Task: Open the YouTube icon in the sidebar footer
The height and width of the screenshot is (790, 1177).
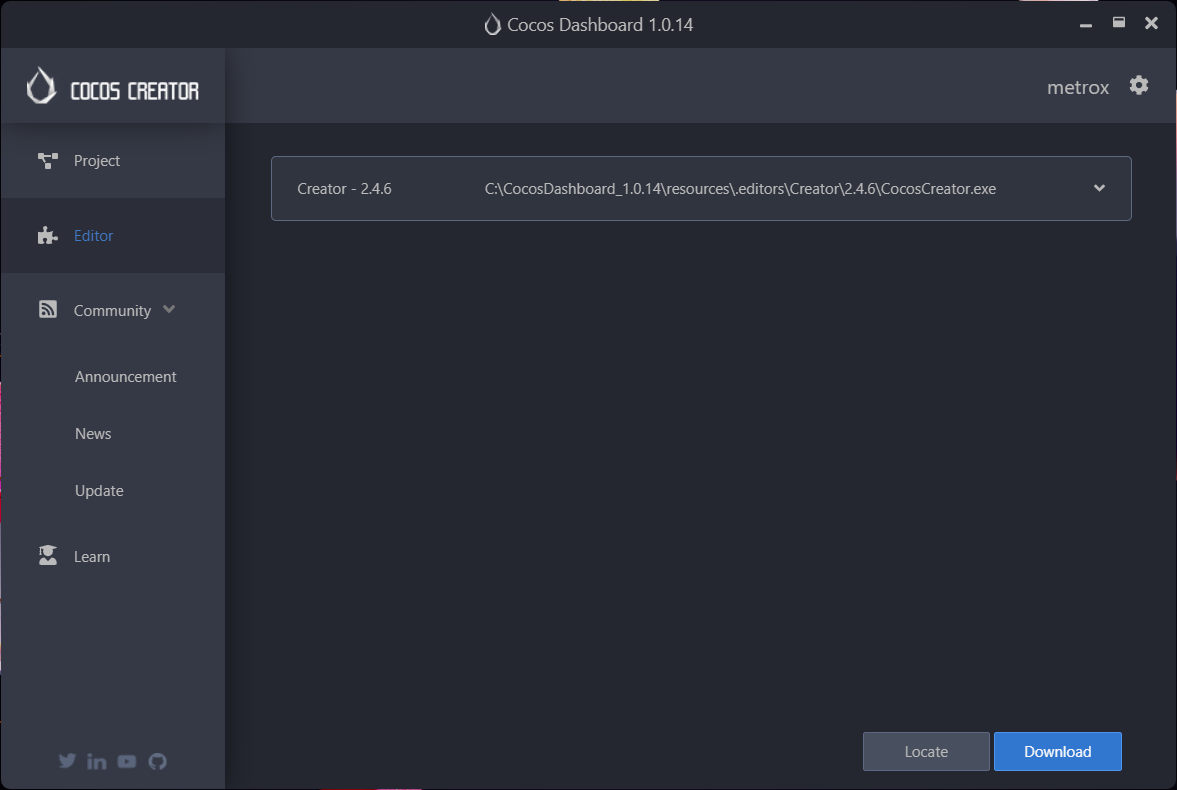Action: pos(127,761)
